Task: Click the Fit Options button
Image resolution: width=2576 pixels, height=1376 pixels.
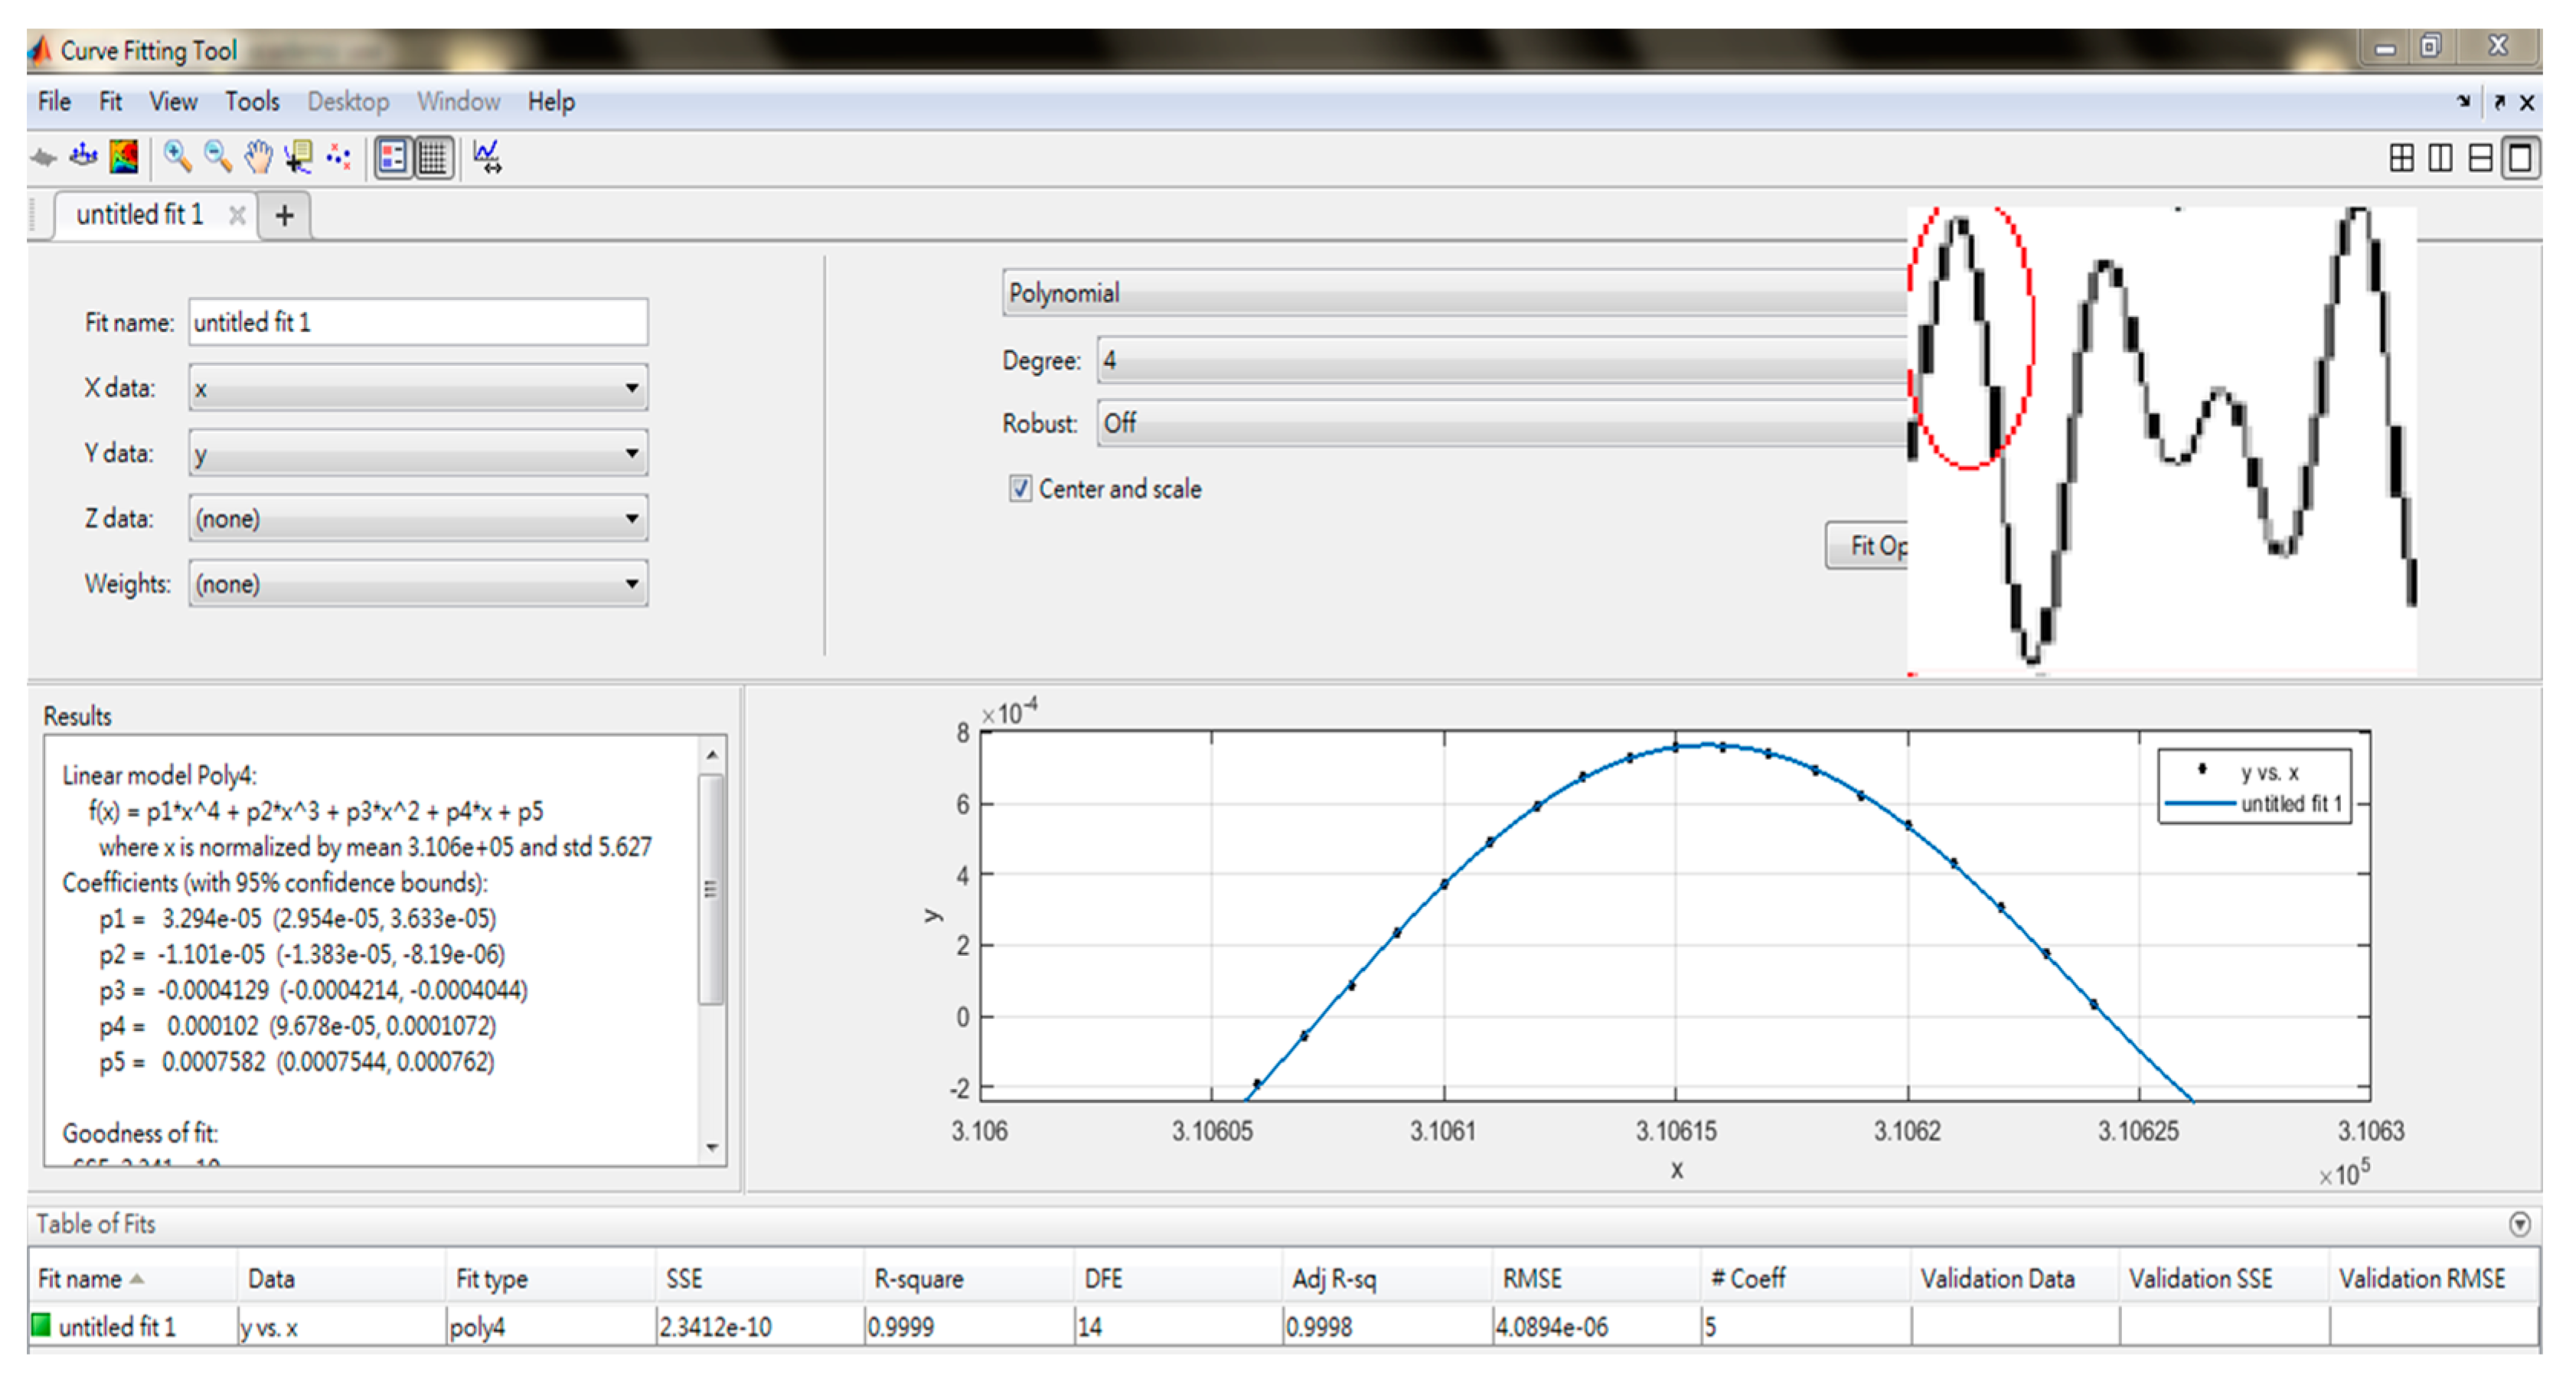Action: click(1868, 546)
